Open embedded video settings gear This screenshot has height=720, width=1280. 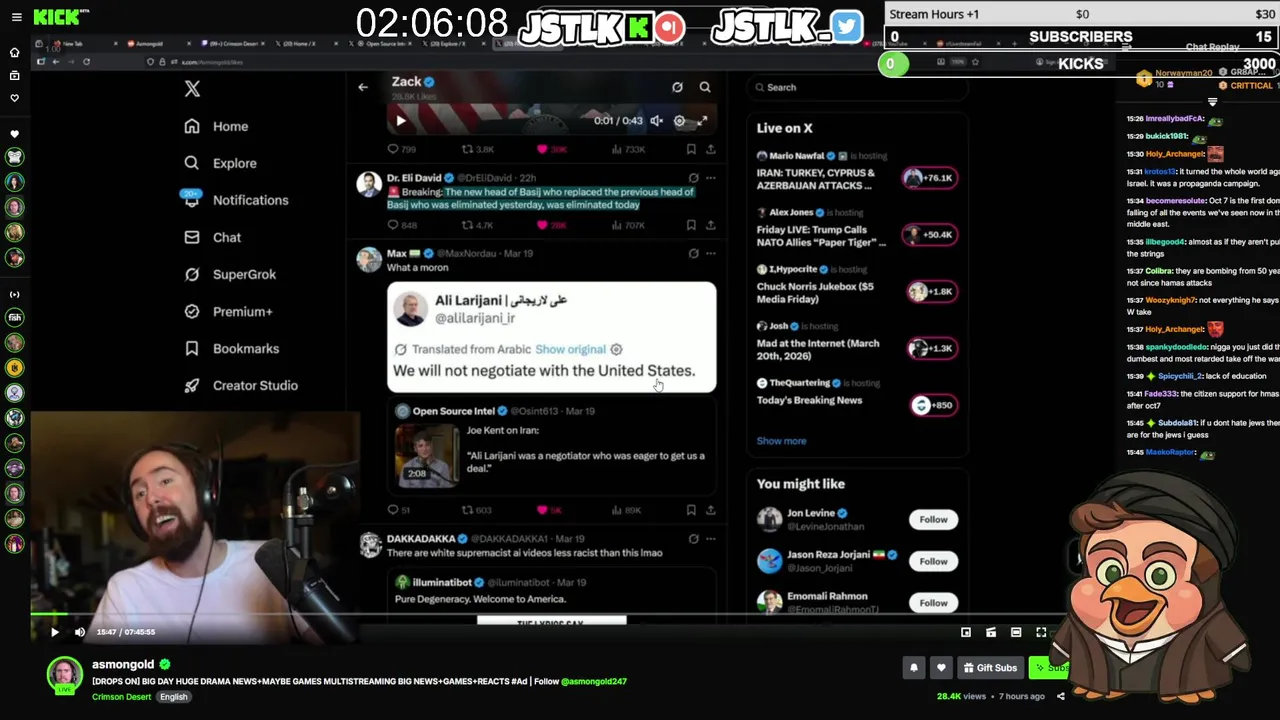[679, 121]
